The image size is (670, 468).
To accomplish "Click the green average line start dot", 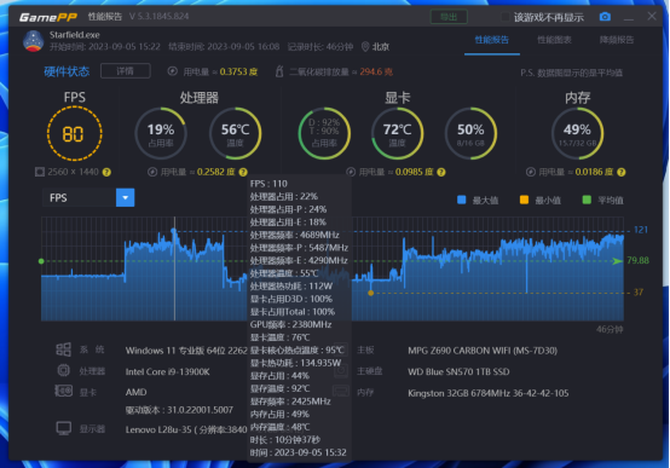I will (41, 261).
